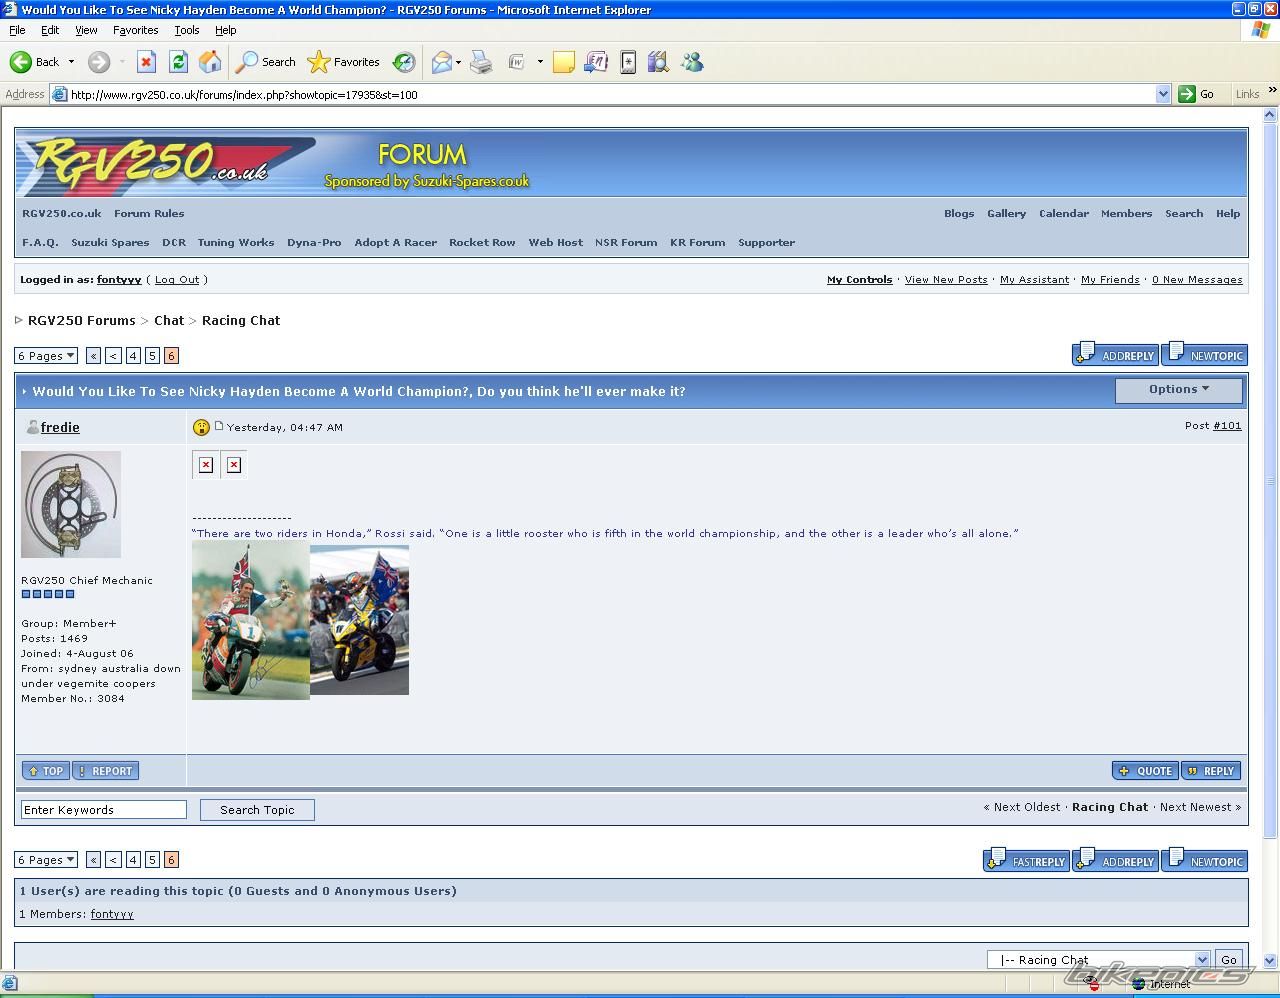
Task: Click the Research book toolbar icon
Action: tap(658, 62)
